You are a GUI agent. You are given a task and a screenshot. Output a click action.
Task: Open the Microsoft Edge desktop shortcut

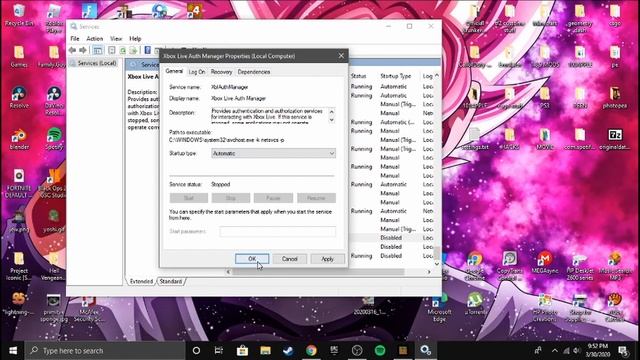tap(439, 308)
